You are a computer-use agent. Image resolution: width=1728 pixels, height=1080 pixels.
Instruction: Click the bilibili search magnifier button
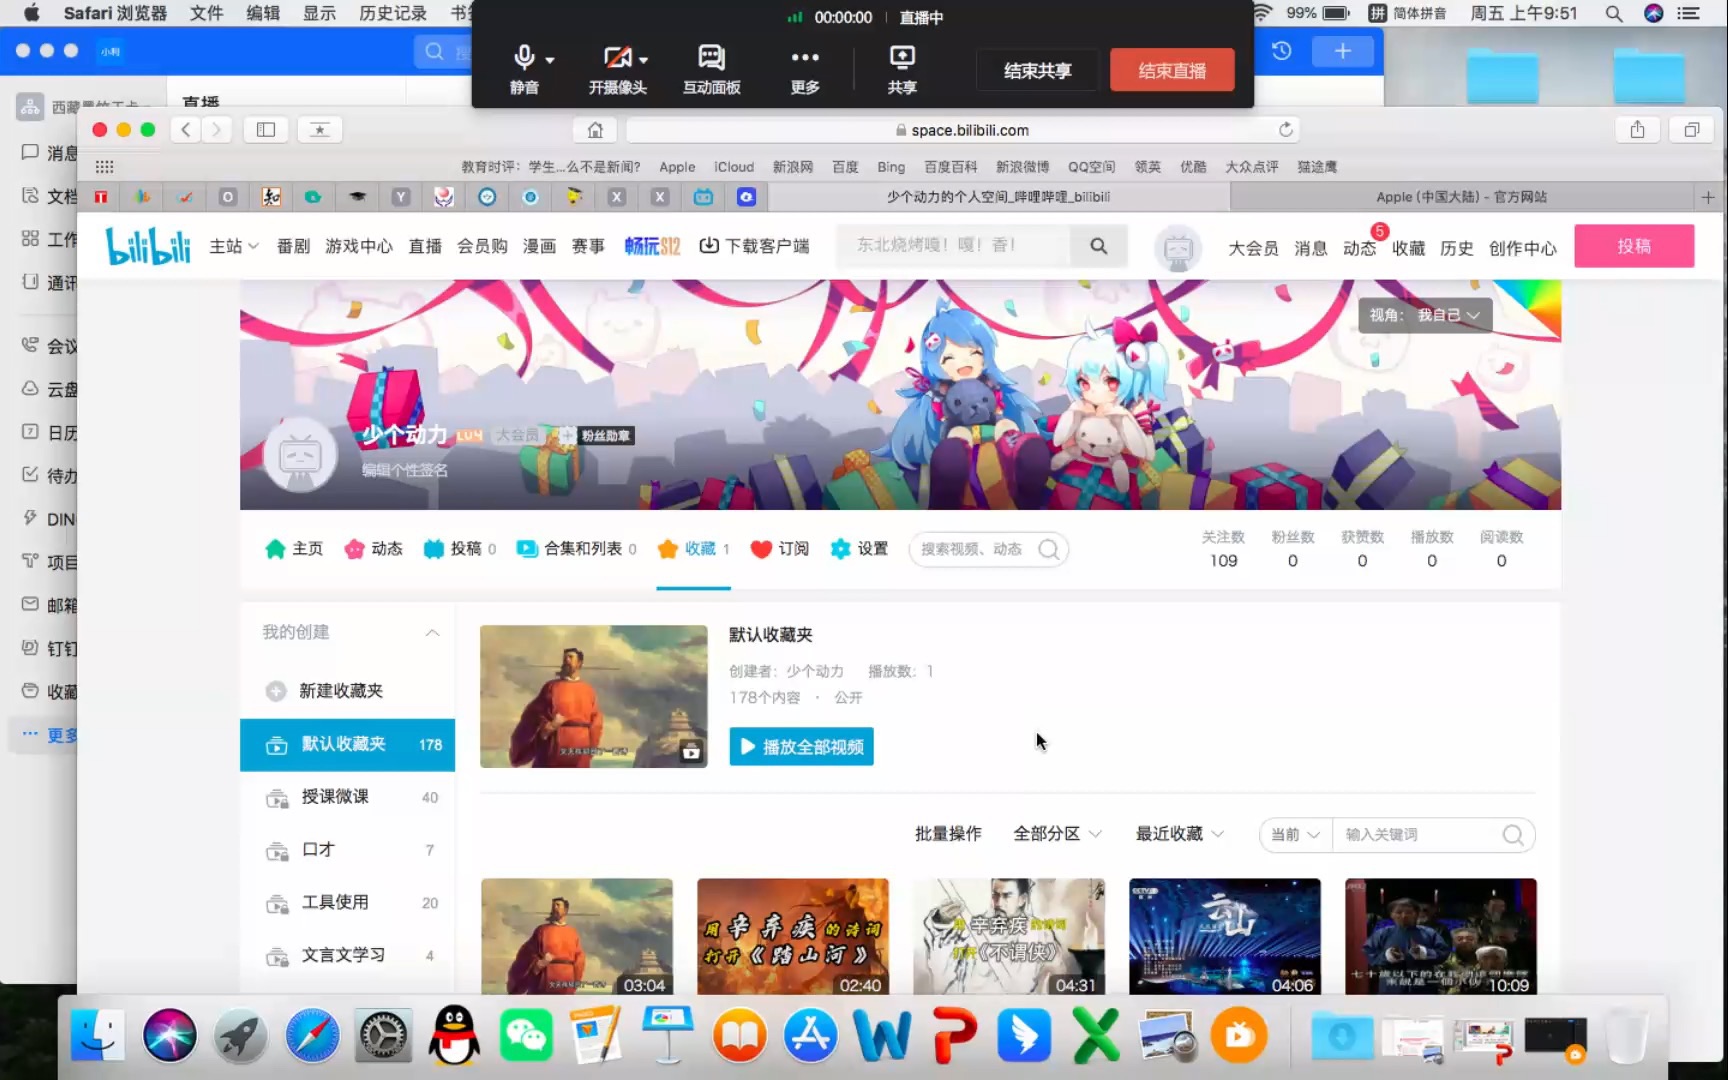(1098, 246)
